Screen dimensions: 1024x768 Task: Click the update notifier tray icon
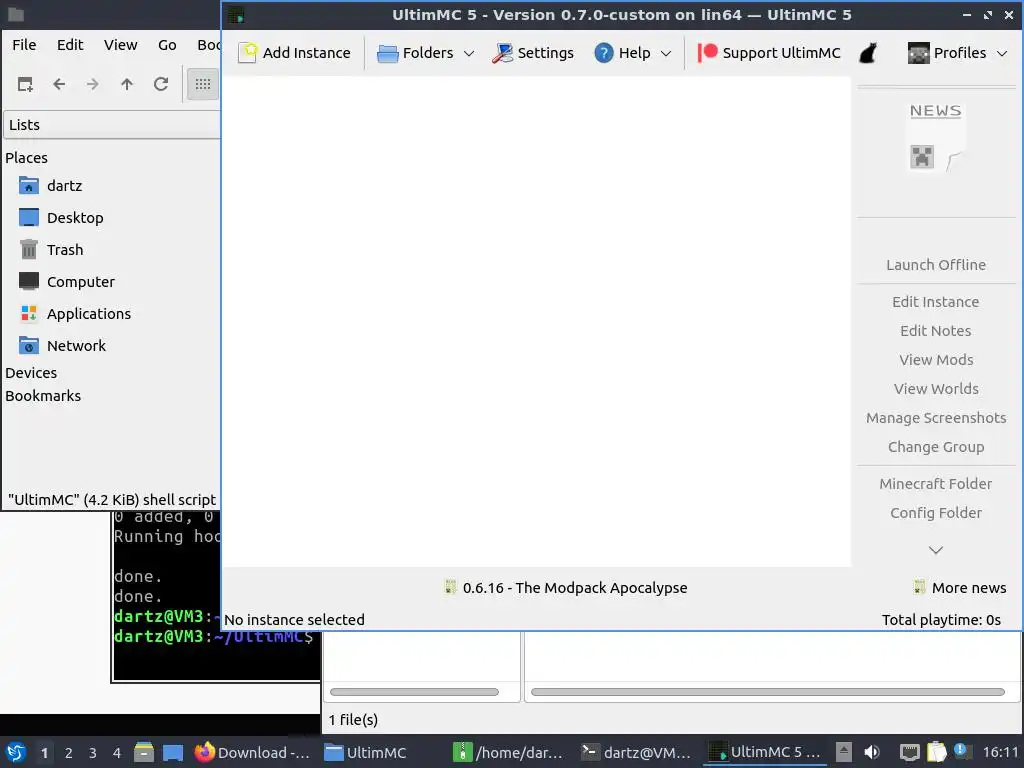pyautogui.click(x=960, y=751)
